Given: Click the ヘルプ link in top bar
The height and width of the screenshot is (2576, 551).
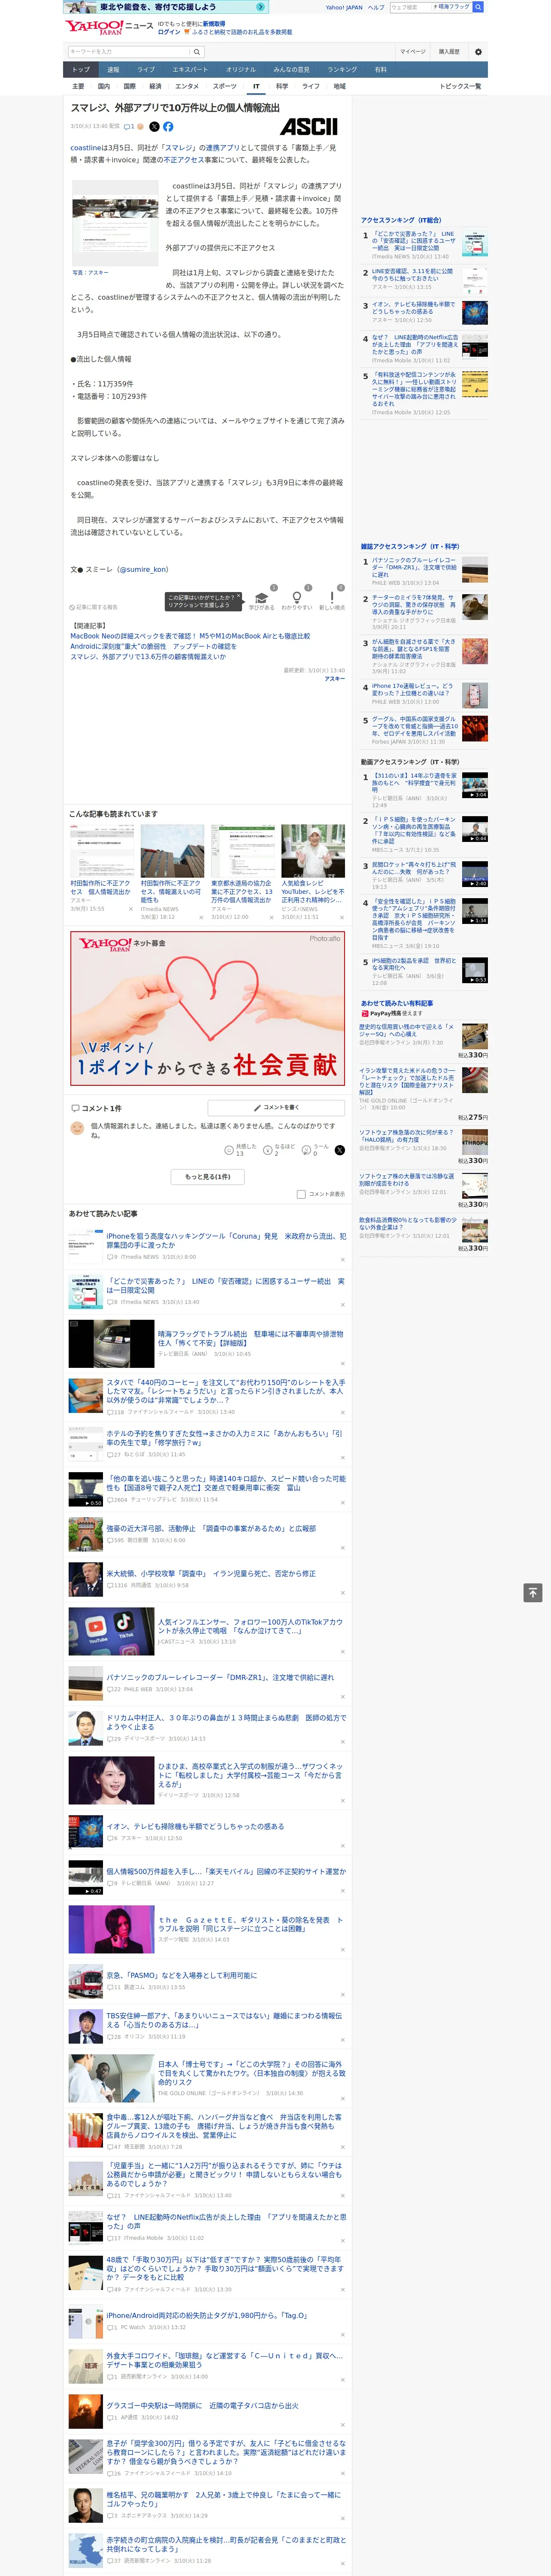Looking at the screenshot, I should coord(375,7).
